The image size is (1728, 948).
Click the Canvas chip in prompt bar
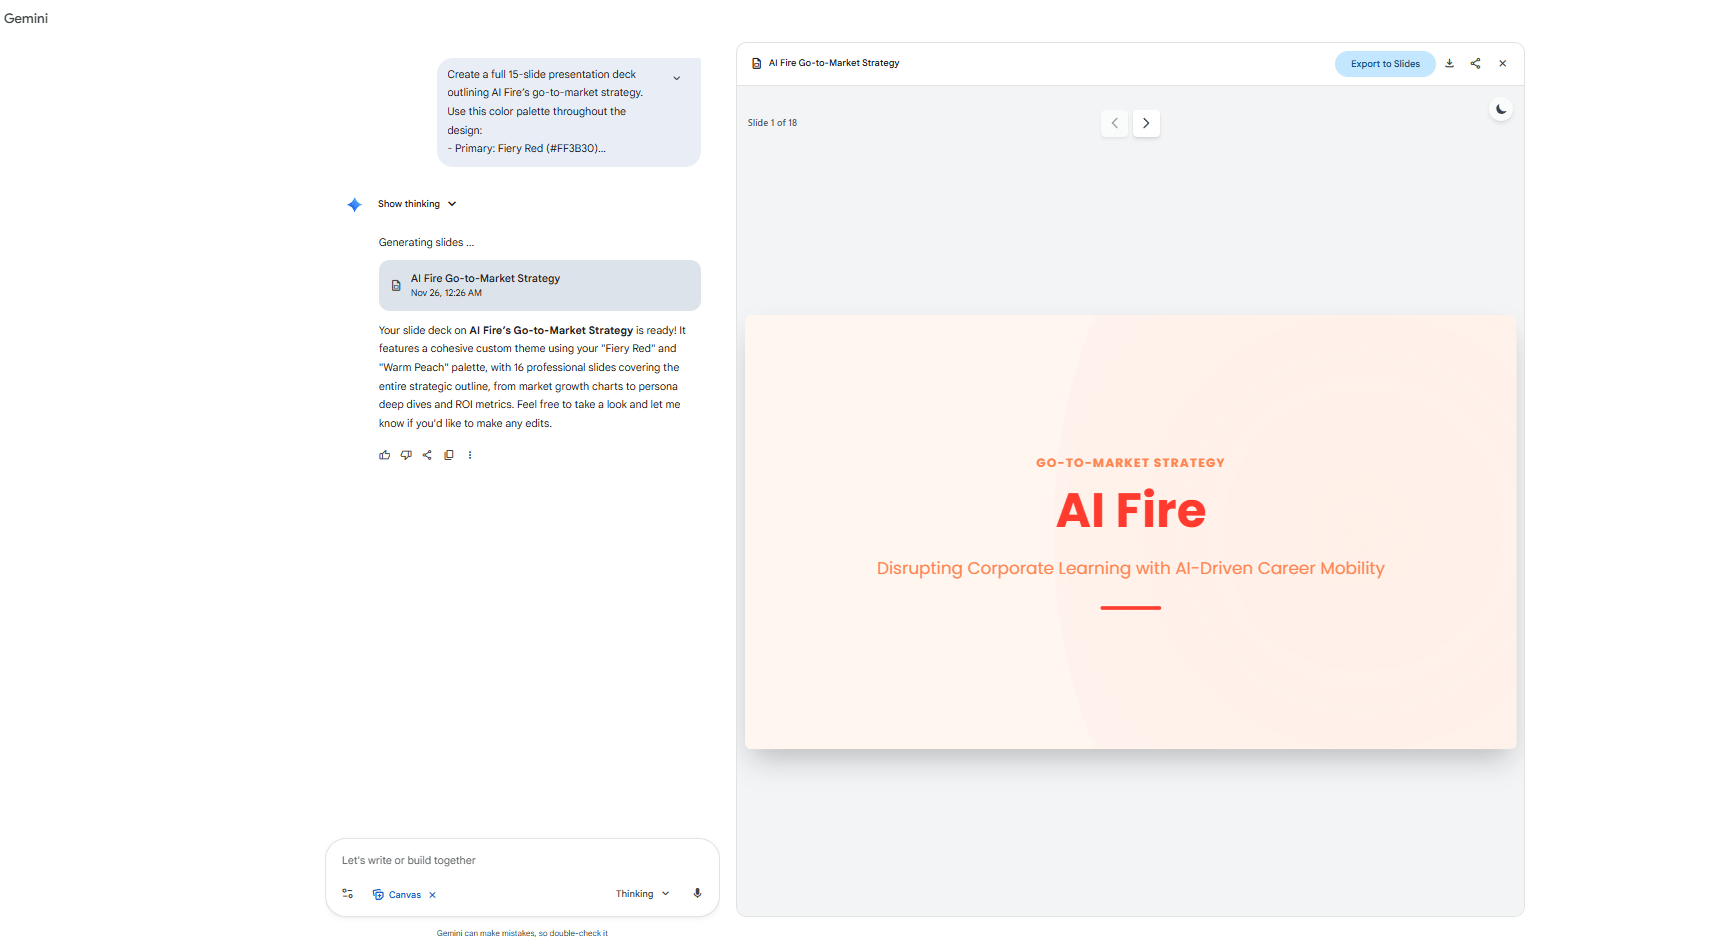point(397,895)
